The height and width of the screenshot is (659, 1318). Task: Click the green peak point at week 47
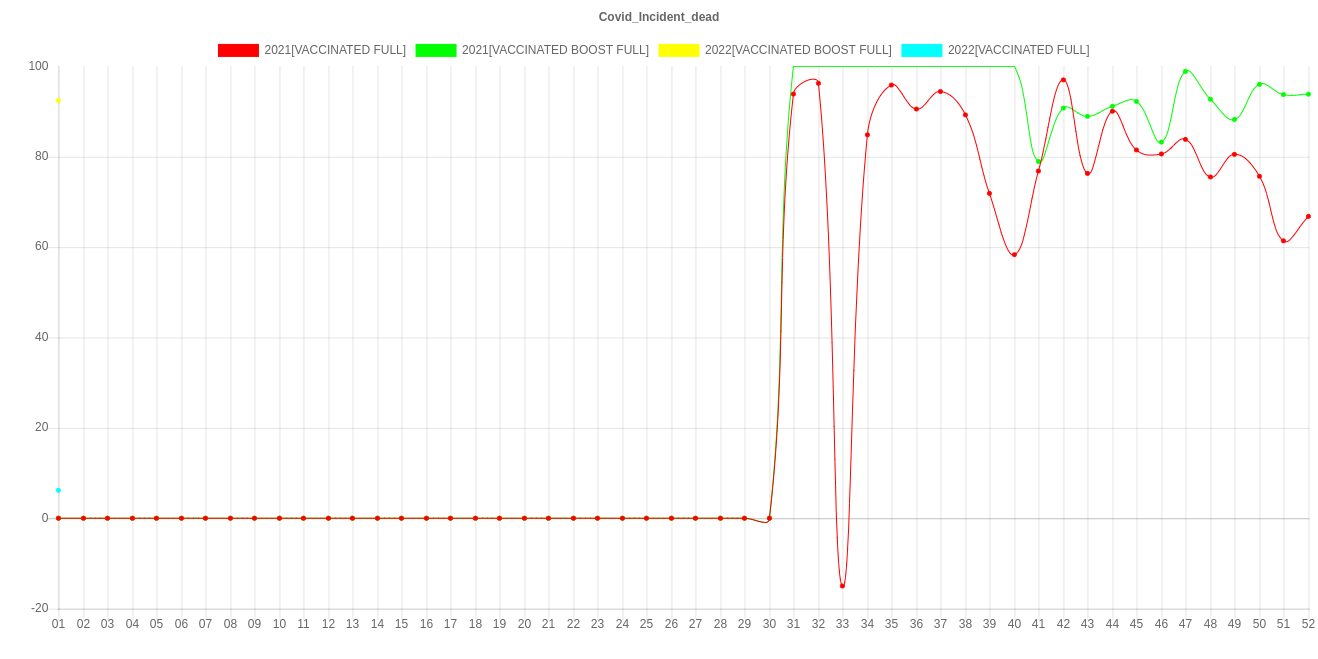(1186, 72)
